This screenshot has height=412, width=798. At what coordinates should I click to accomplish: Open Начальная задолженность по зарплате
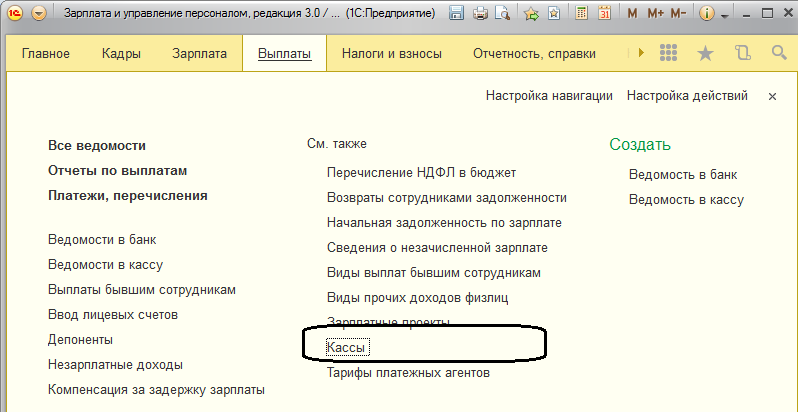coord(444,222)
